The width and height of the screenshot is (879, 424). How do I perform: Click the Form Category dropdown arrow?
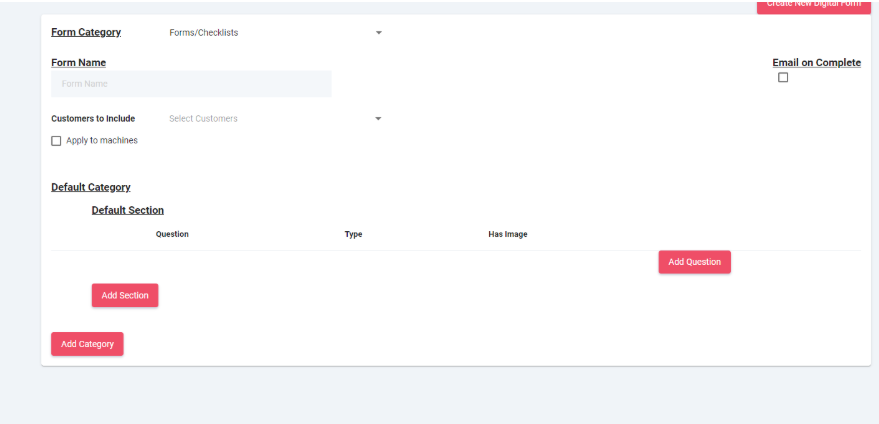(378, 33)
